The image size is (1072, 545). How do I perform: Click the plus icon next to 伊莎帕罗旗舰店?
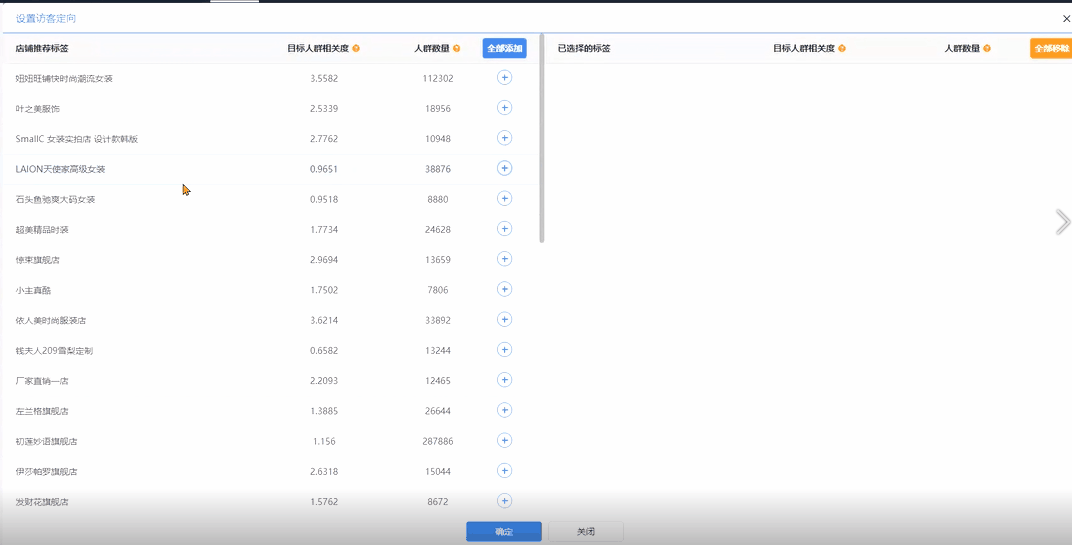(x=504, y=471)
